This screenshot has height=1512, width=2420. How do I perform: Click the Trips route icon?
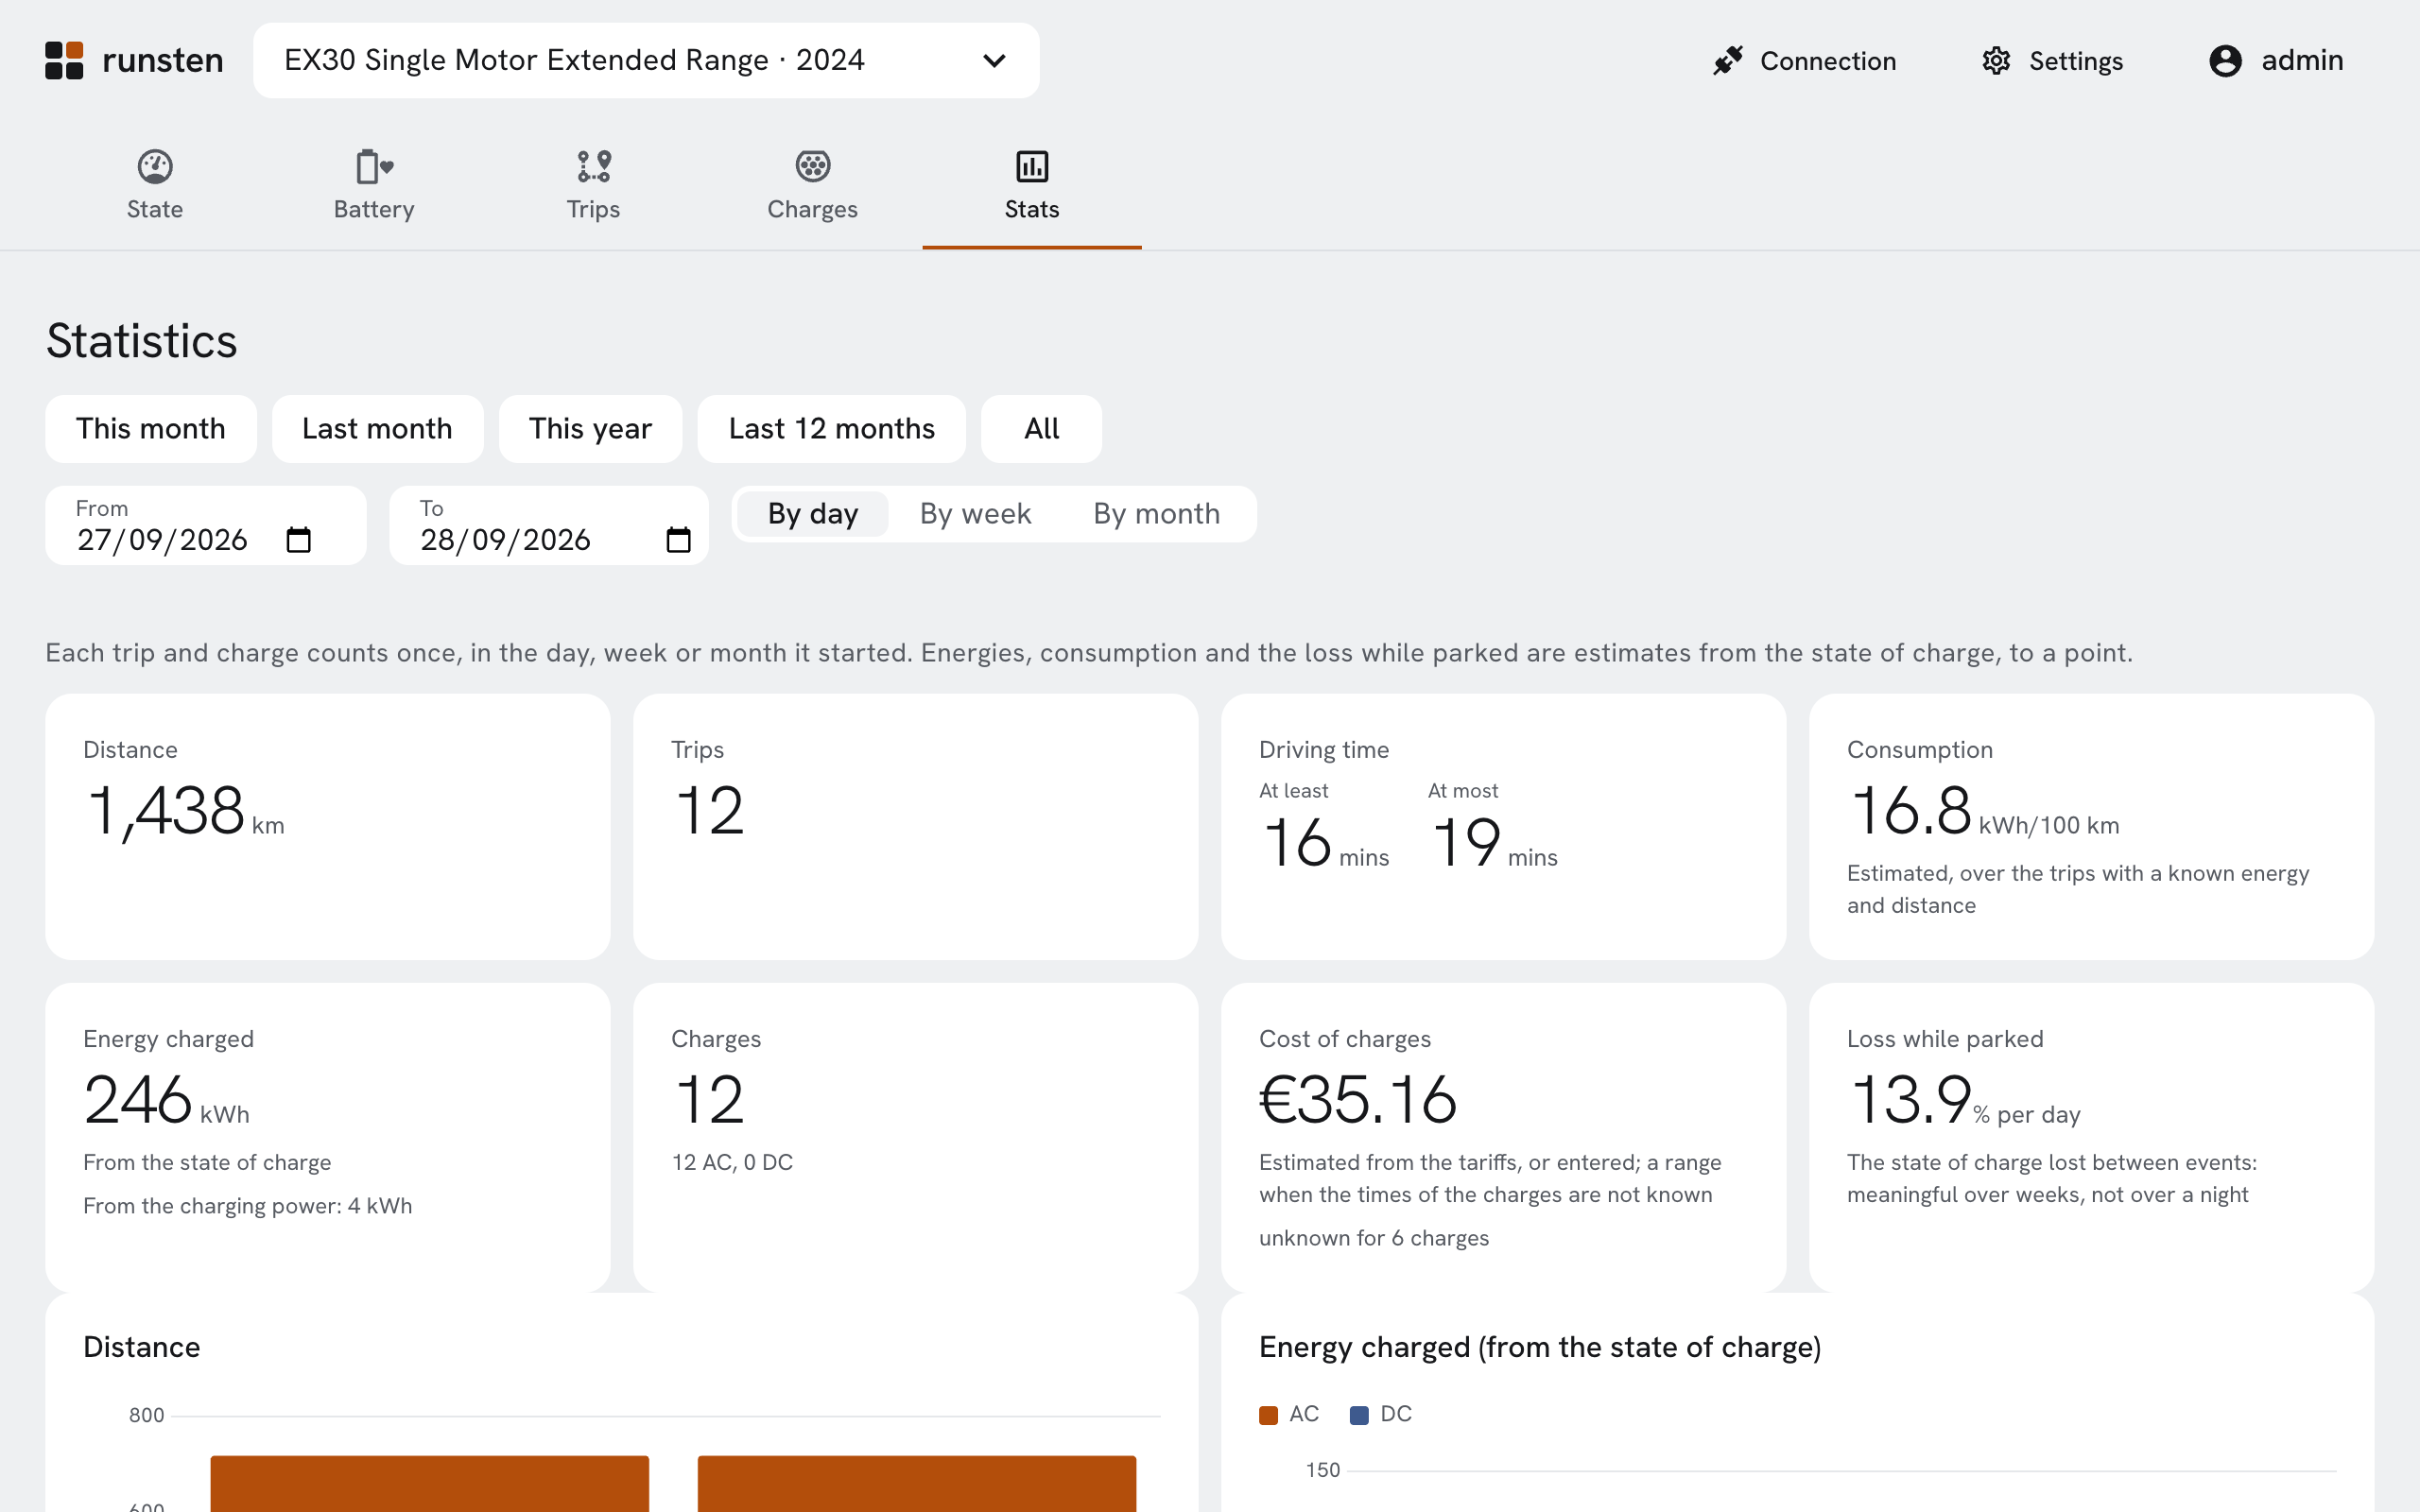click(594, 166)
